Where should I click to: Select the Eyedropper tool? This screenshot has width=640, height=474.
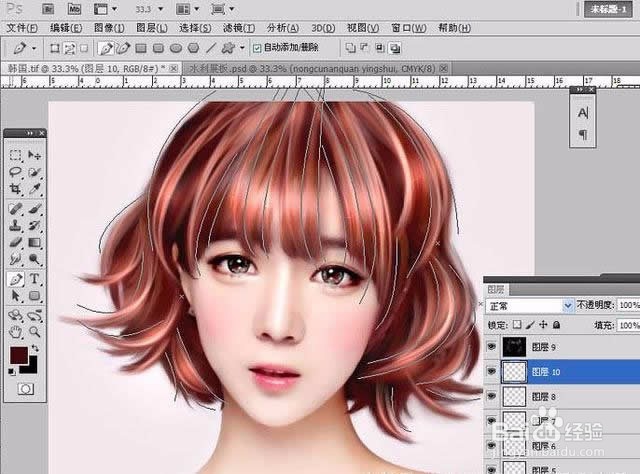click(x=35, y=189)
